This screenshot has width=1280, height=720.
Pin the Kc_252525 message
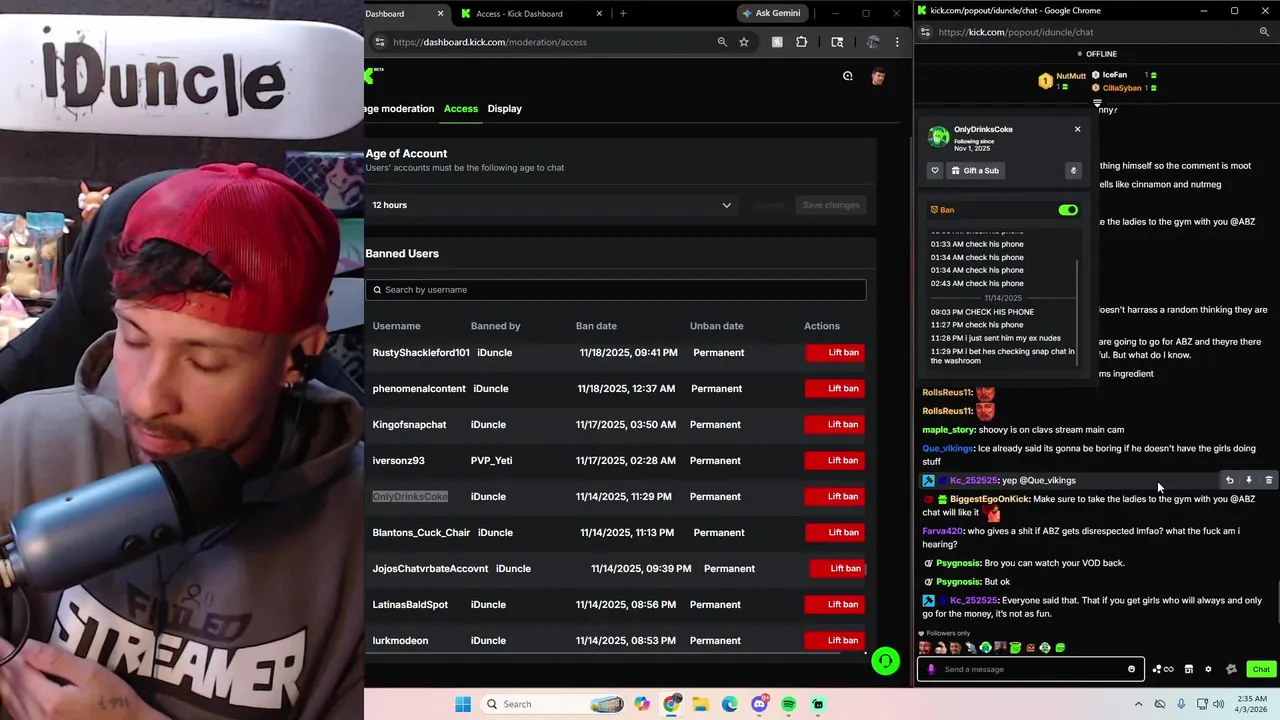(x=1249, y=480)
